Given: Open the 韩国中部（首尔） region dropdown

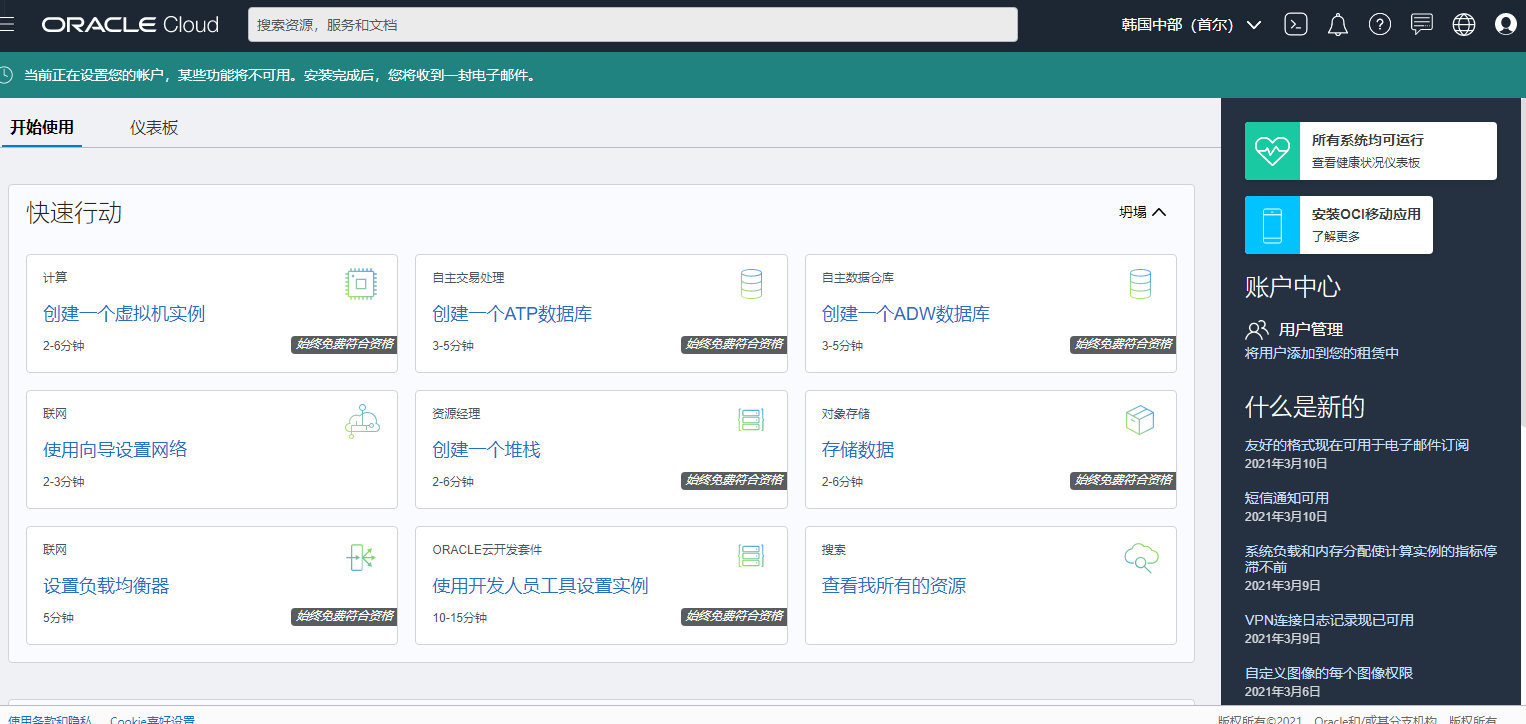Looking at the screenshot, I should (x=1191, y=25).
